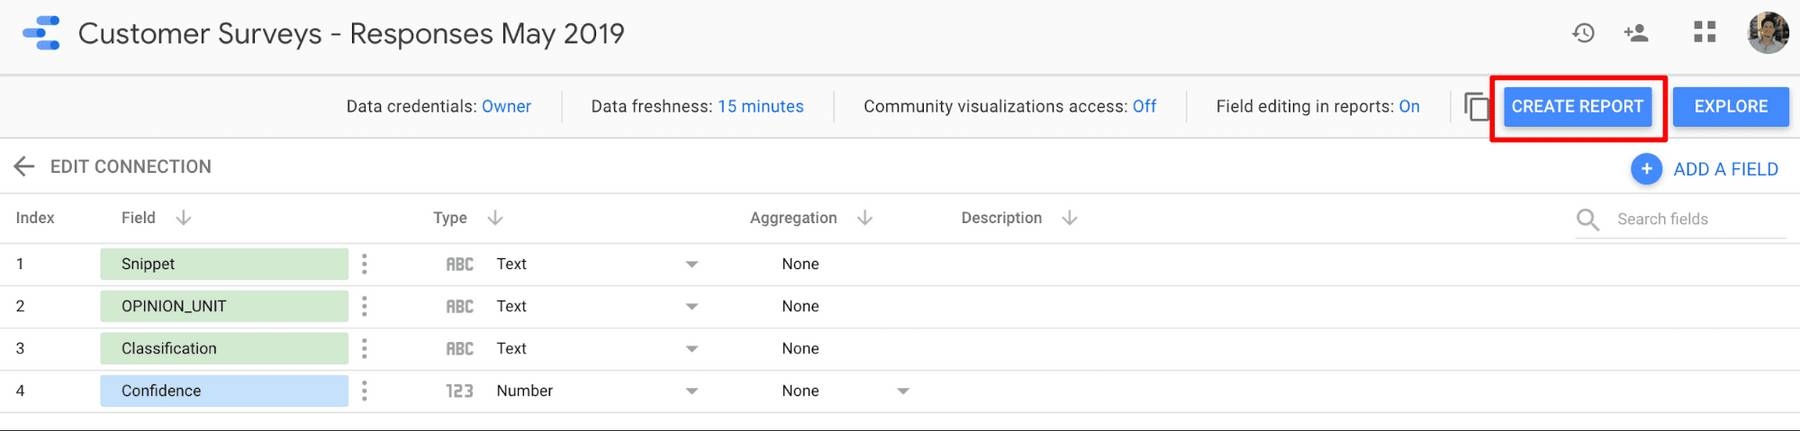
Task: Toggle Community visualizations access Off link
Action: click(1144, 106)
